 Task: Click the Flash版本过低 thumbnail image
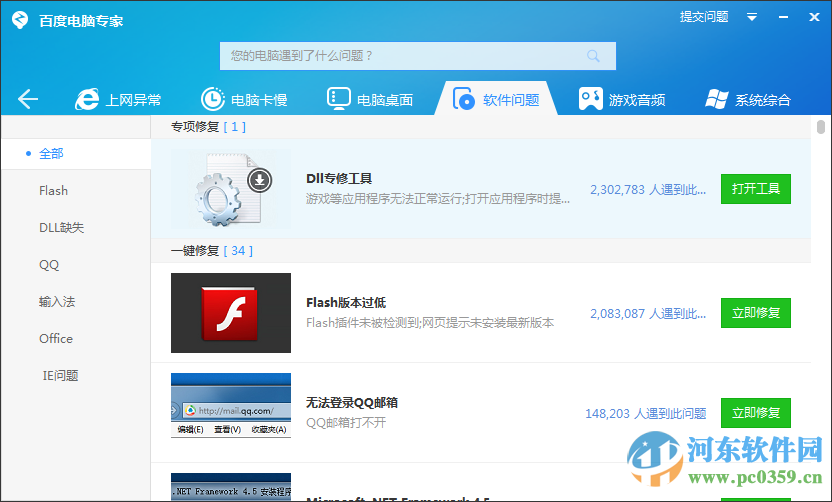point(231,313)
